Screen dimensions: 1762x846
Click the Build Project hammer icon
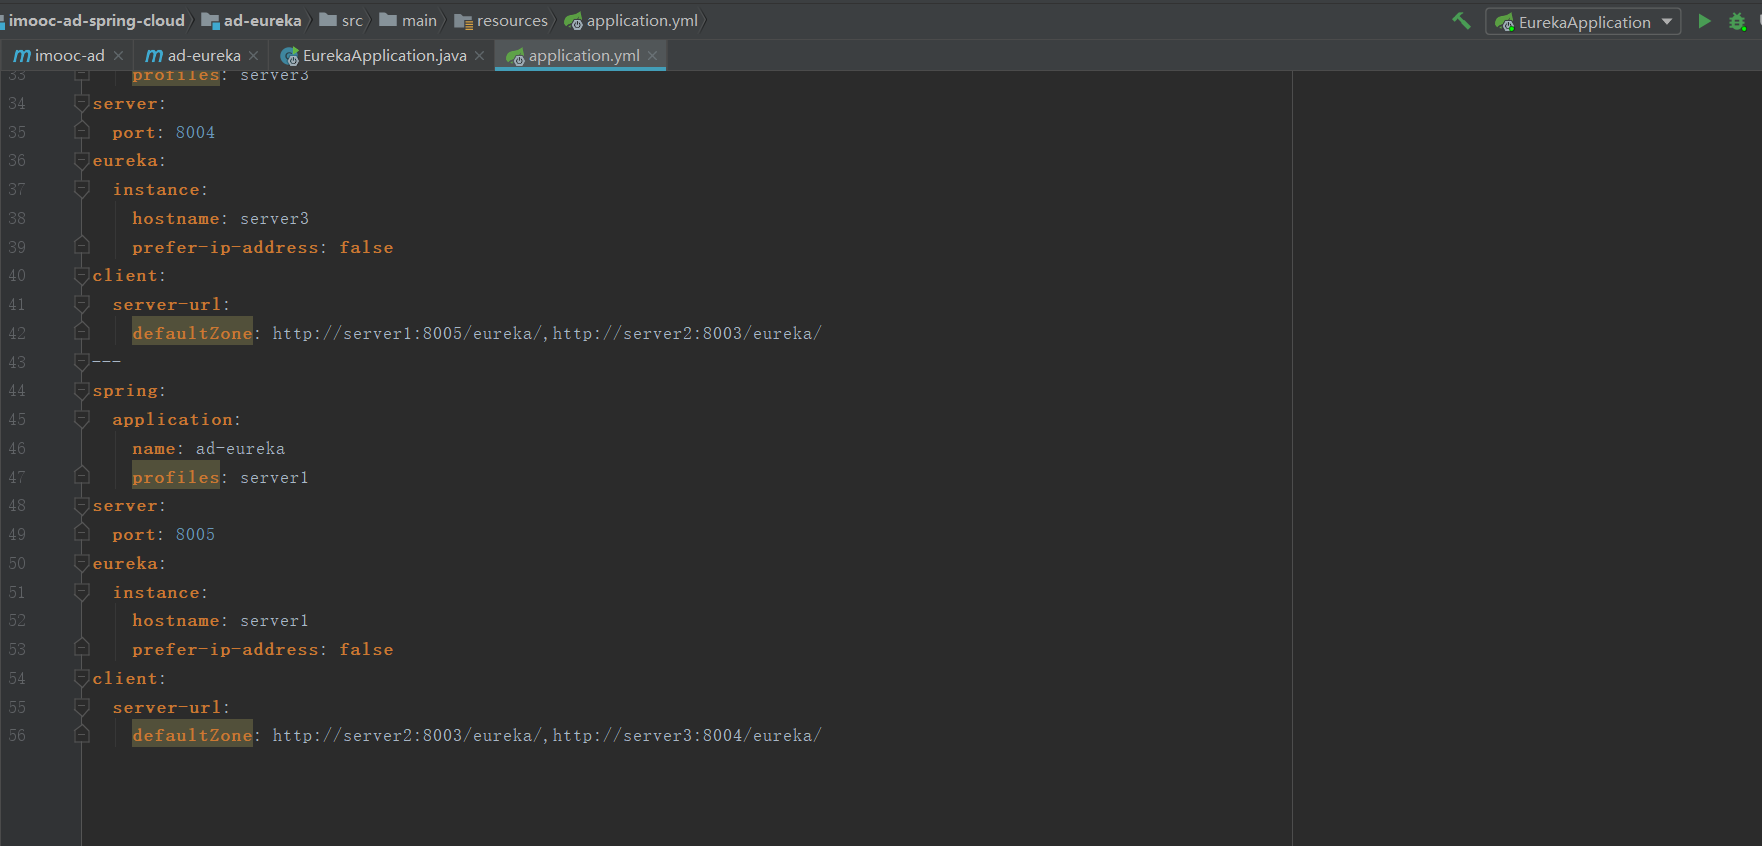point(1461,21)
